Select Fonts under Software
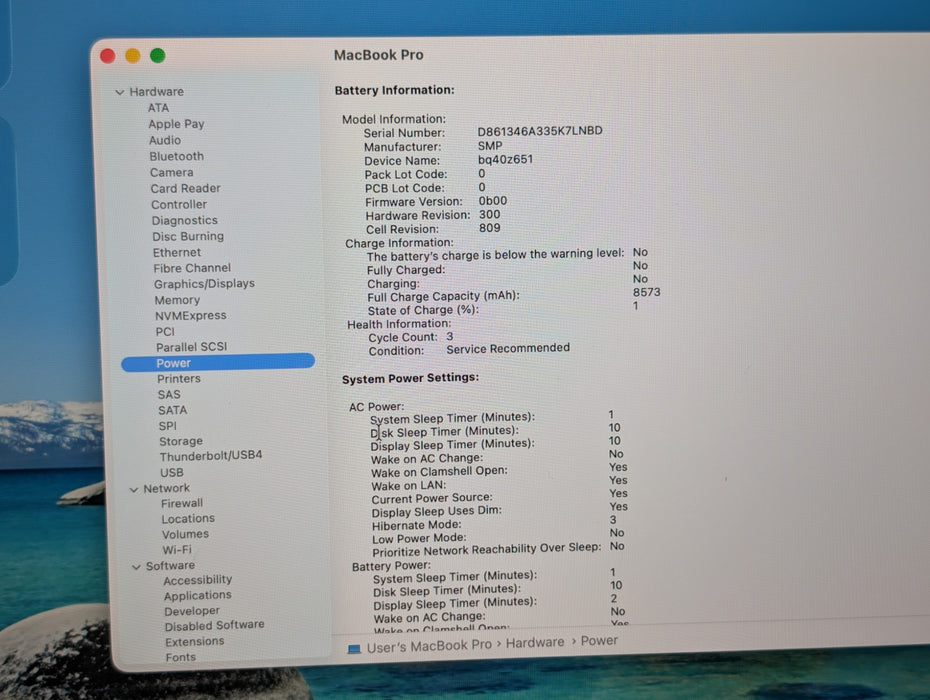The height and width of the screenshot is (700, 930). coord(181,657)
